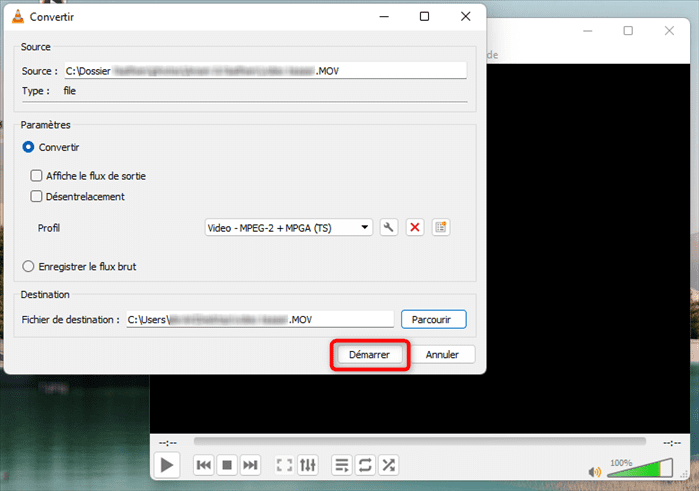699x491 pixels.
Task: Toggle shuffle random playback
Action: click(x=389, y=465)
